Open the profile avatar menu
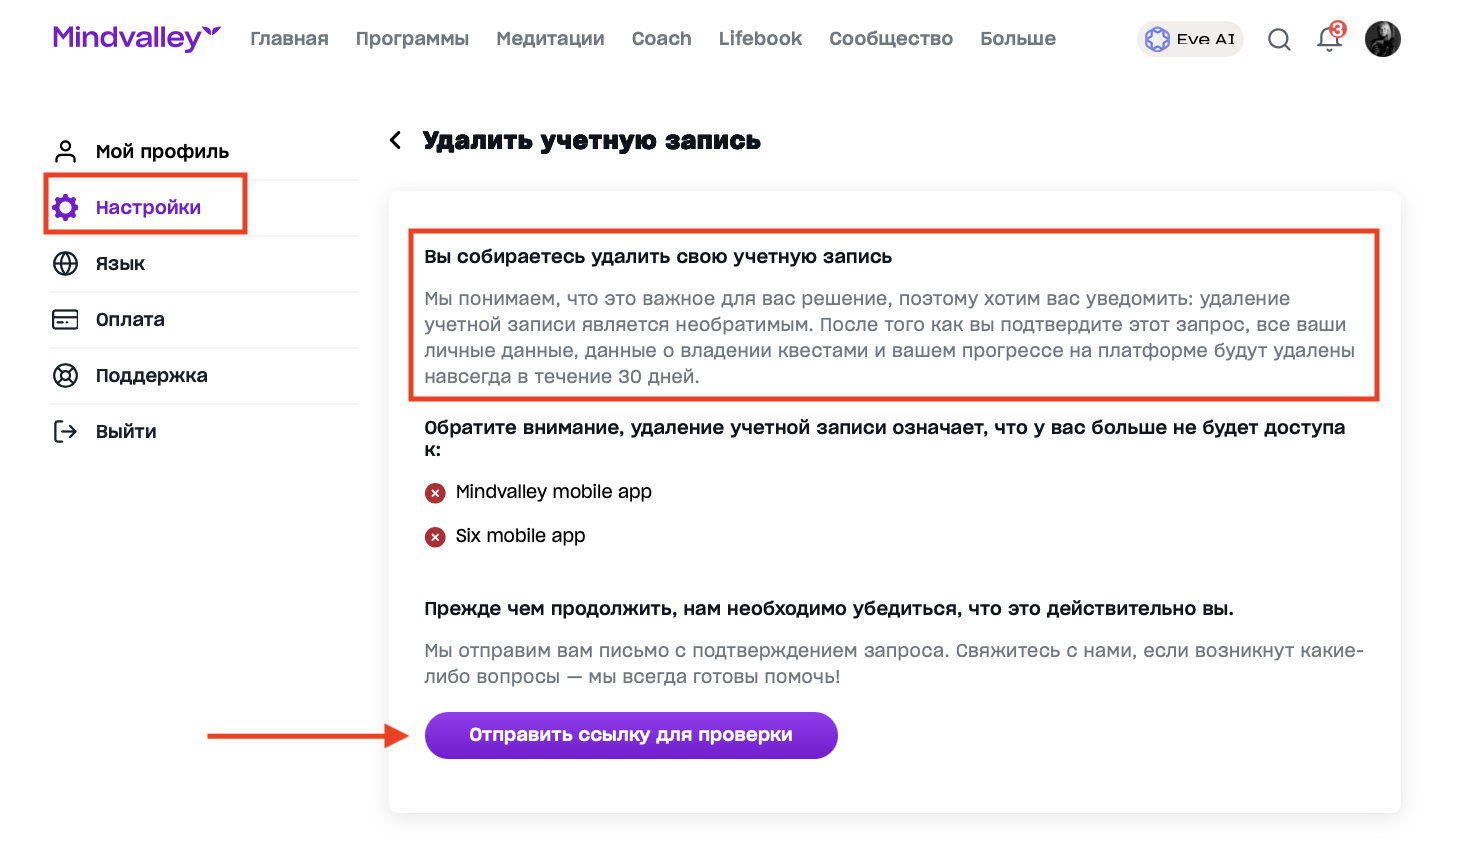 coord(1383,39)
